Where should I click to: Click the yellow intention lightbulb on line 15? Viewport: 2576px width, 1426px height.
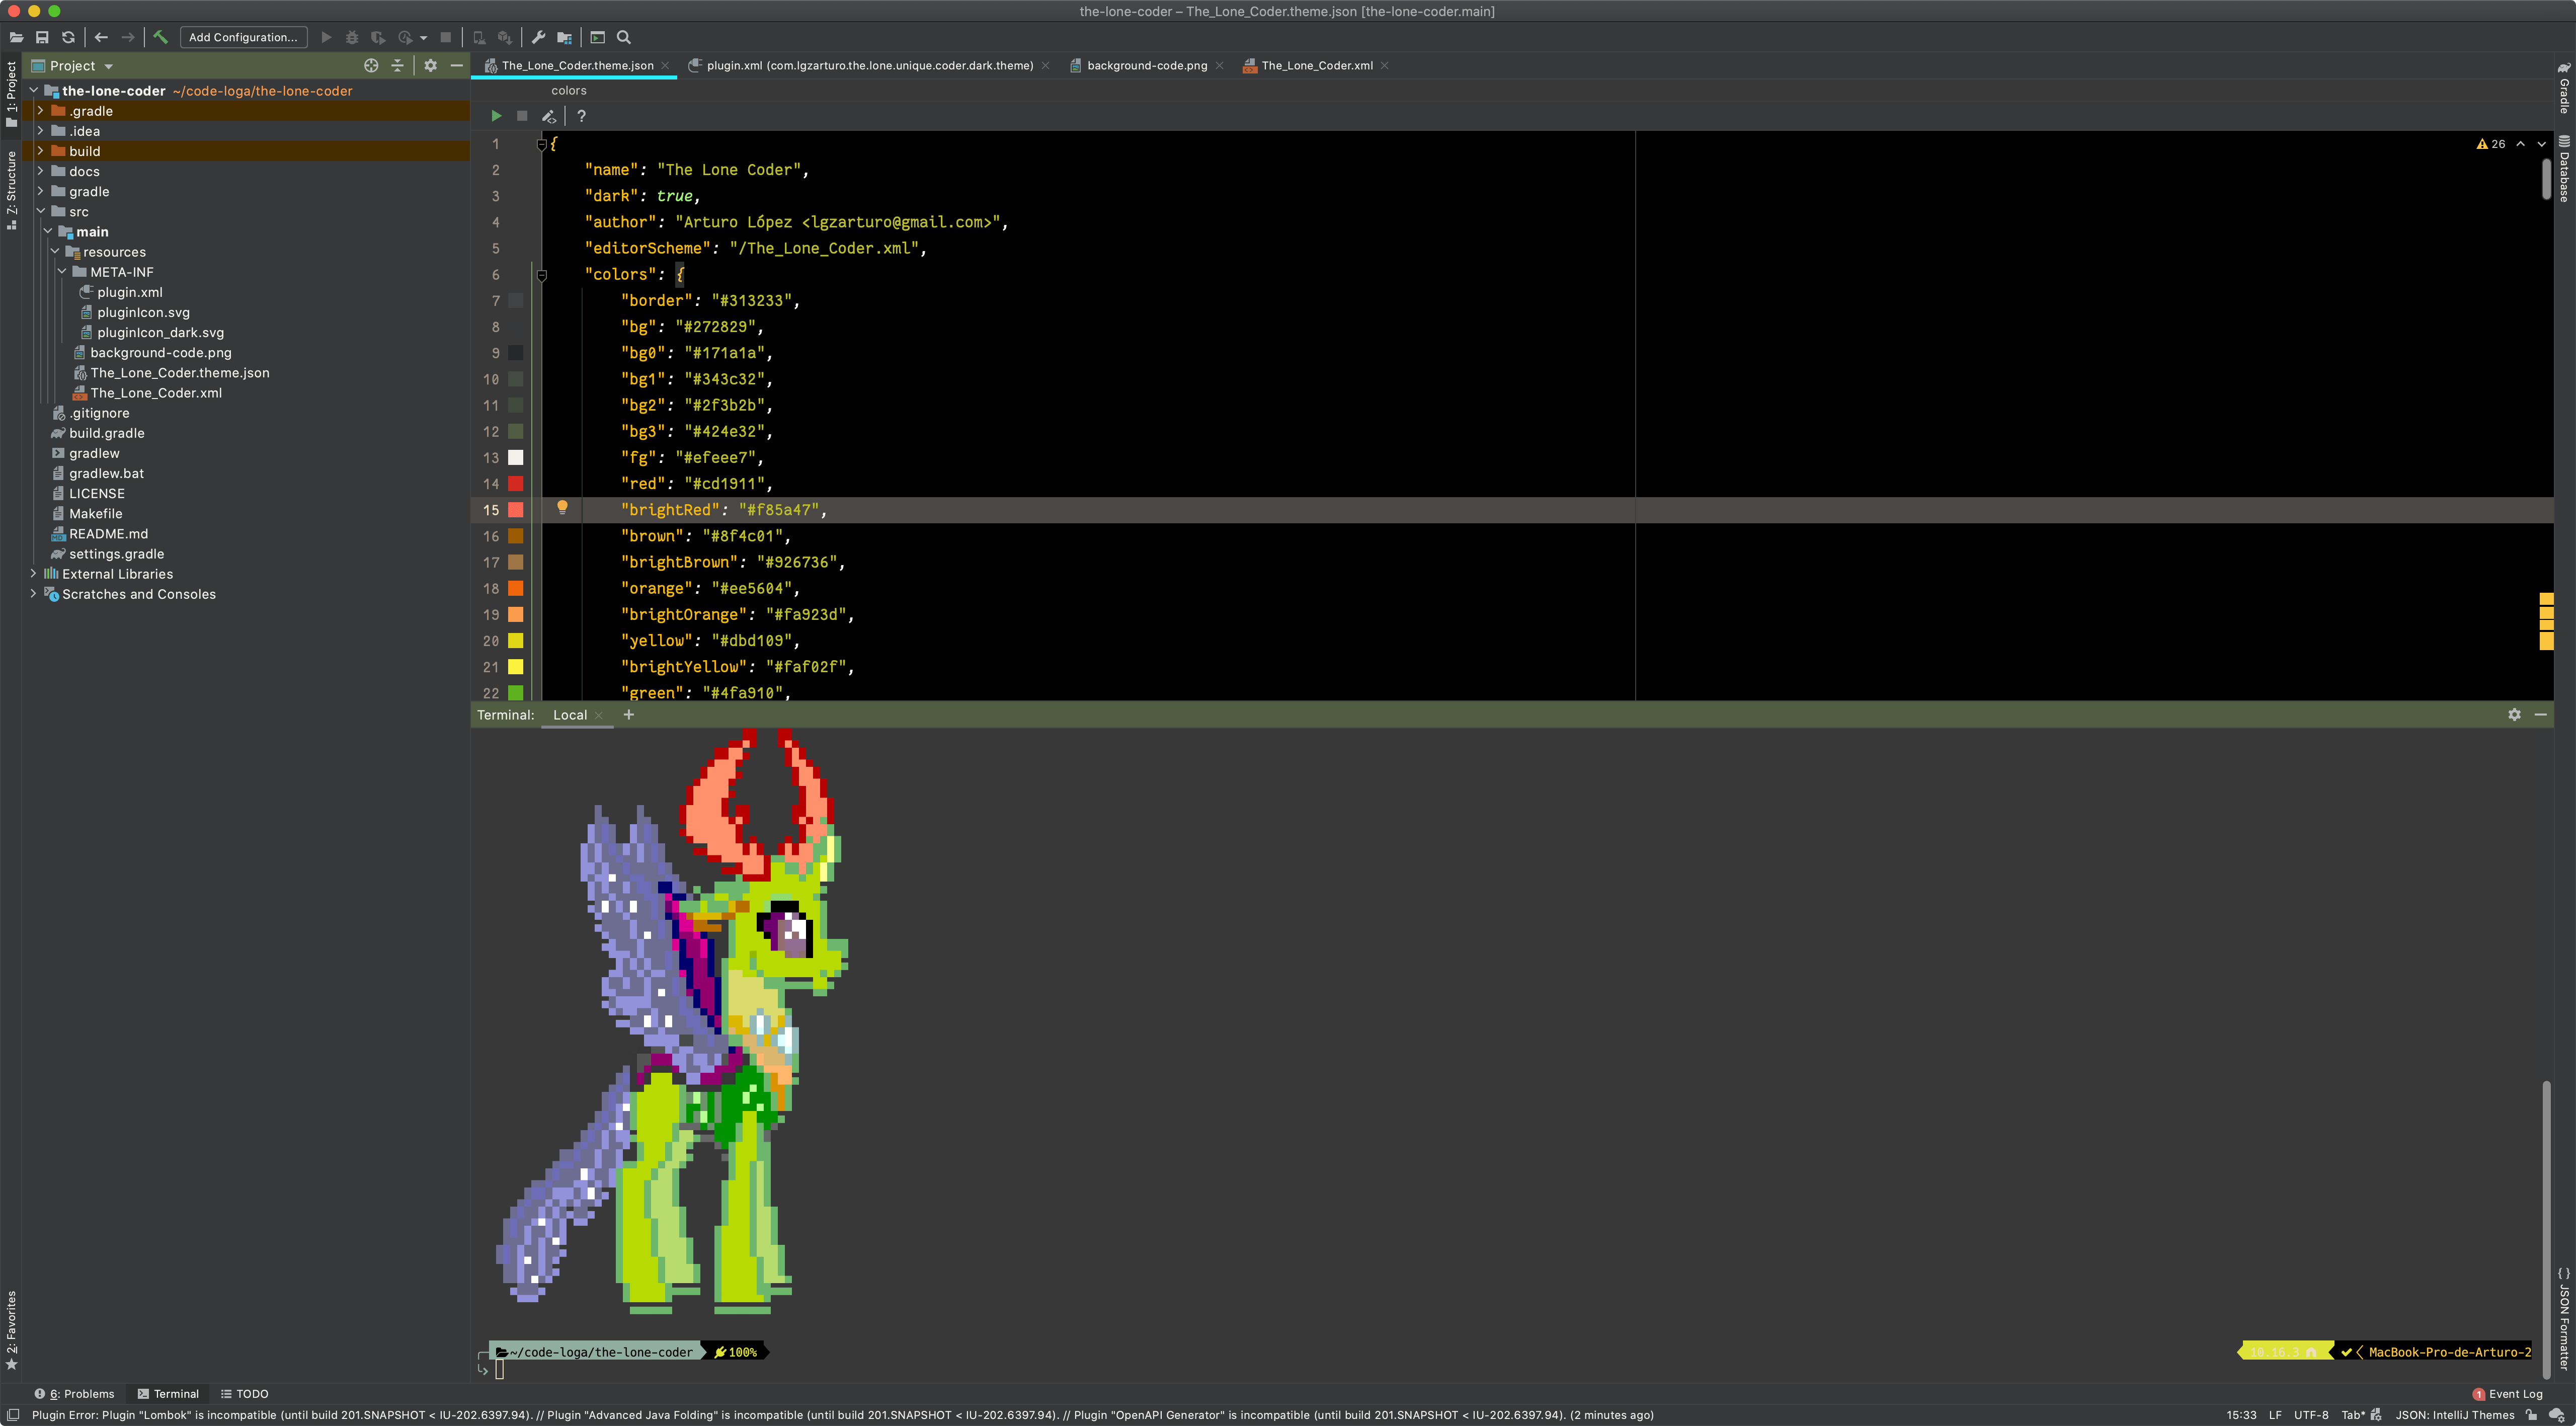tap(562, 508)
